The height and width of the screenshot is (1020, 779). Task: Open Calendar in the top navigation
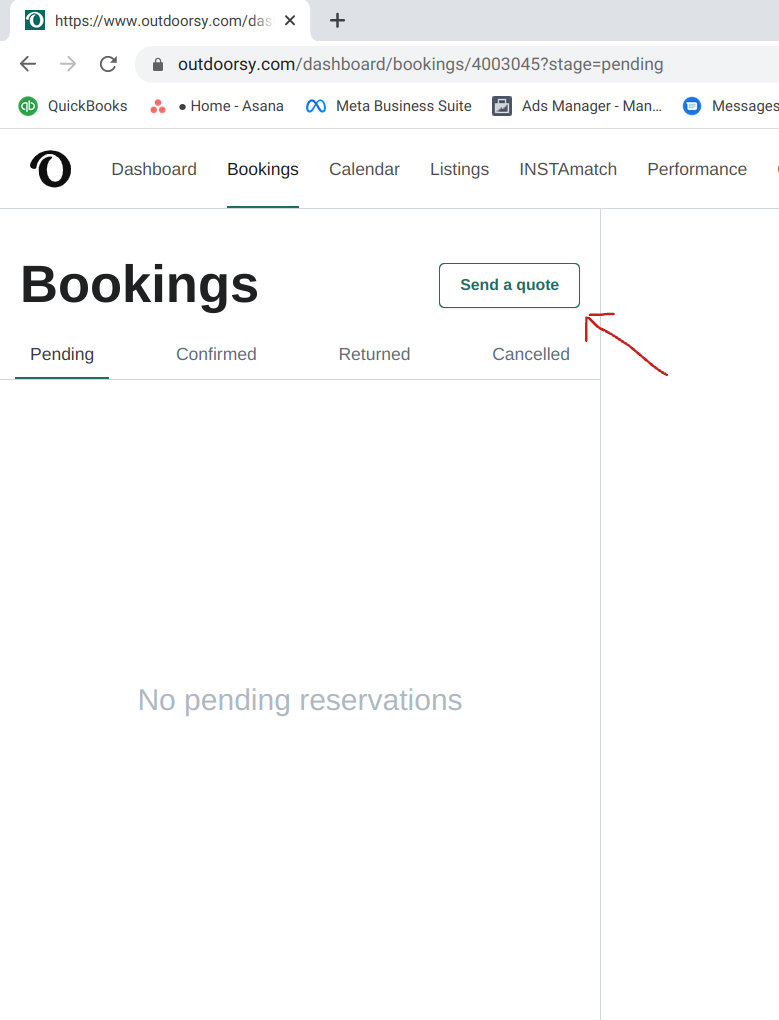(364, 169)
